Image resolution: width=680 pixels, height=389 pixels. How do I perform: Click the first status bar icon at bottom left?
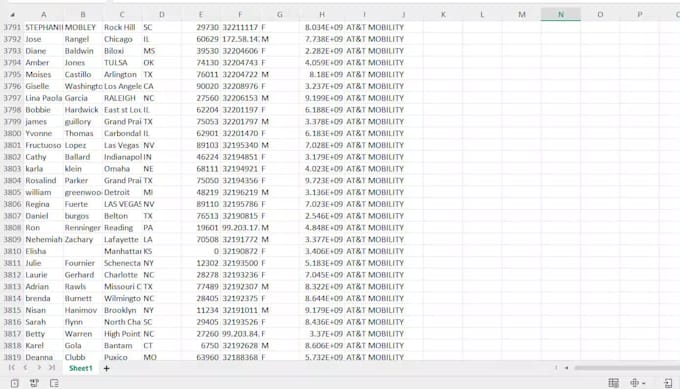point(15,383)
